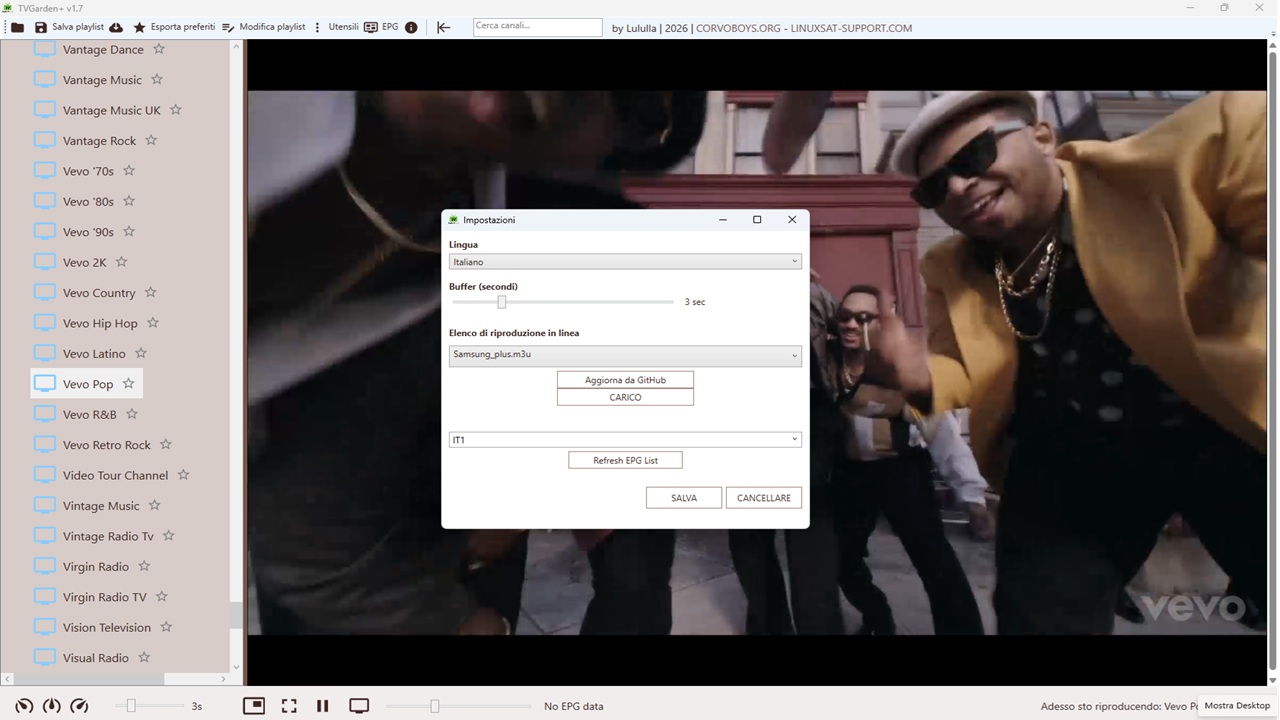Select normal speed gauge icon
Viewport: 1280px width, 720px height.
pos(52,706)
